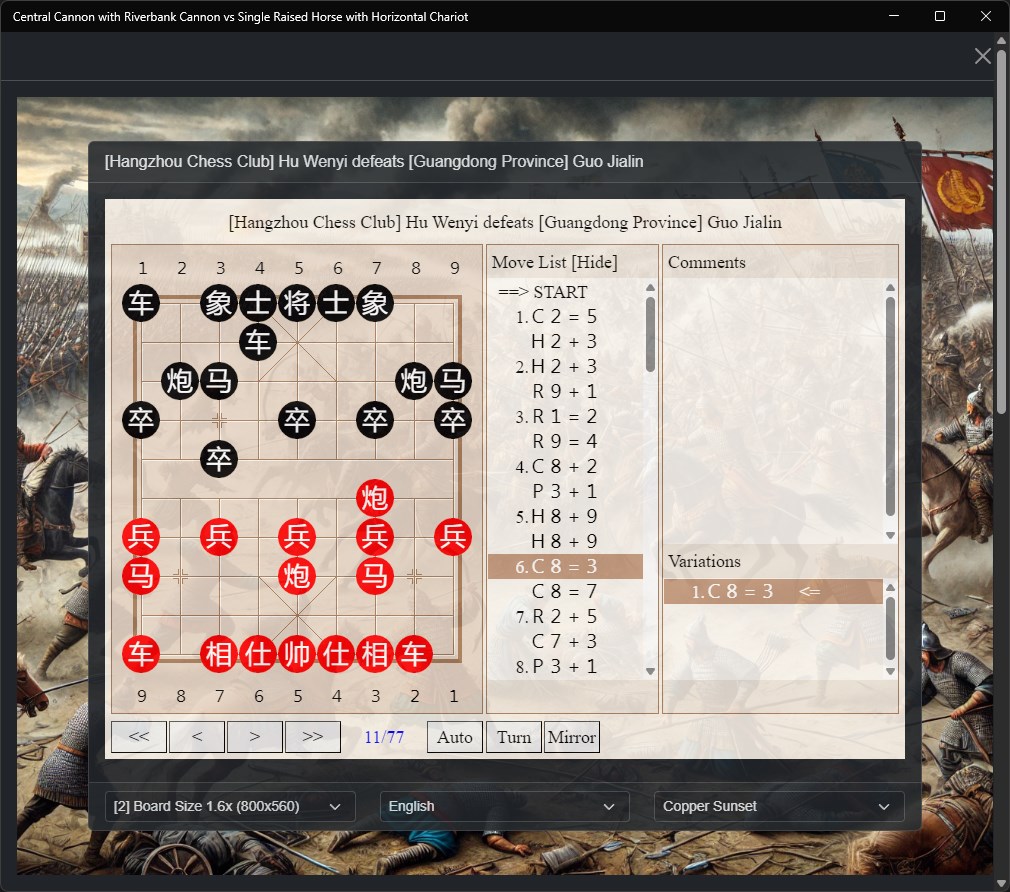Select the red horse below the file 3 soldier
Image resolution: width=1010 pixels, height=892 pixels.
[375, 576]
